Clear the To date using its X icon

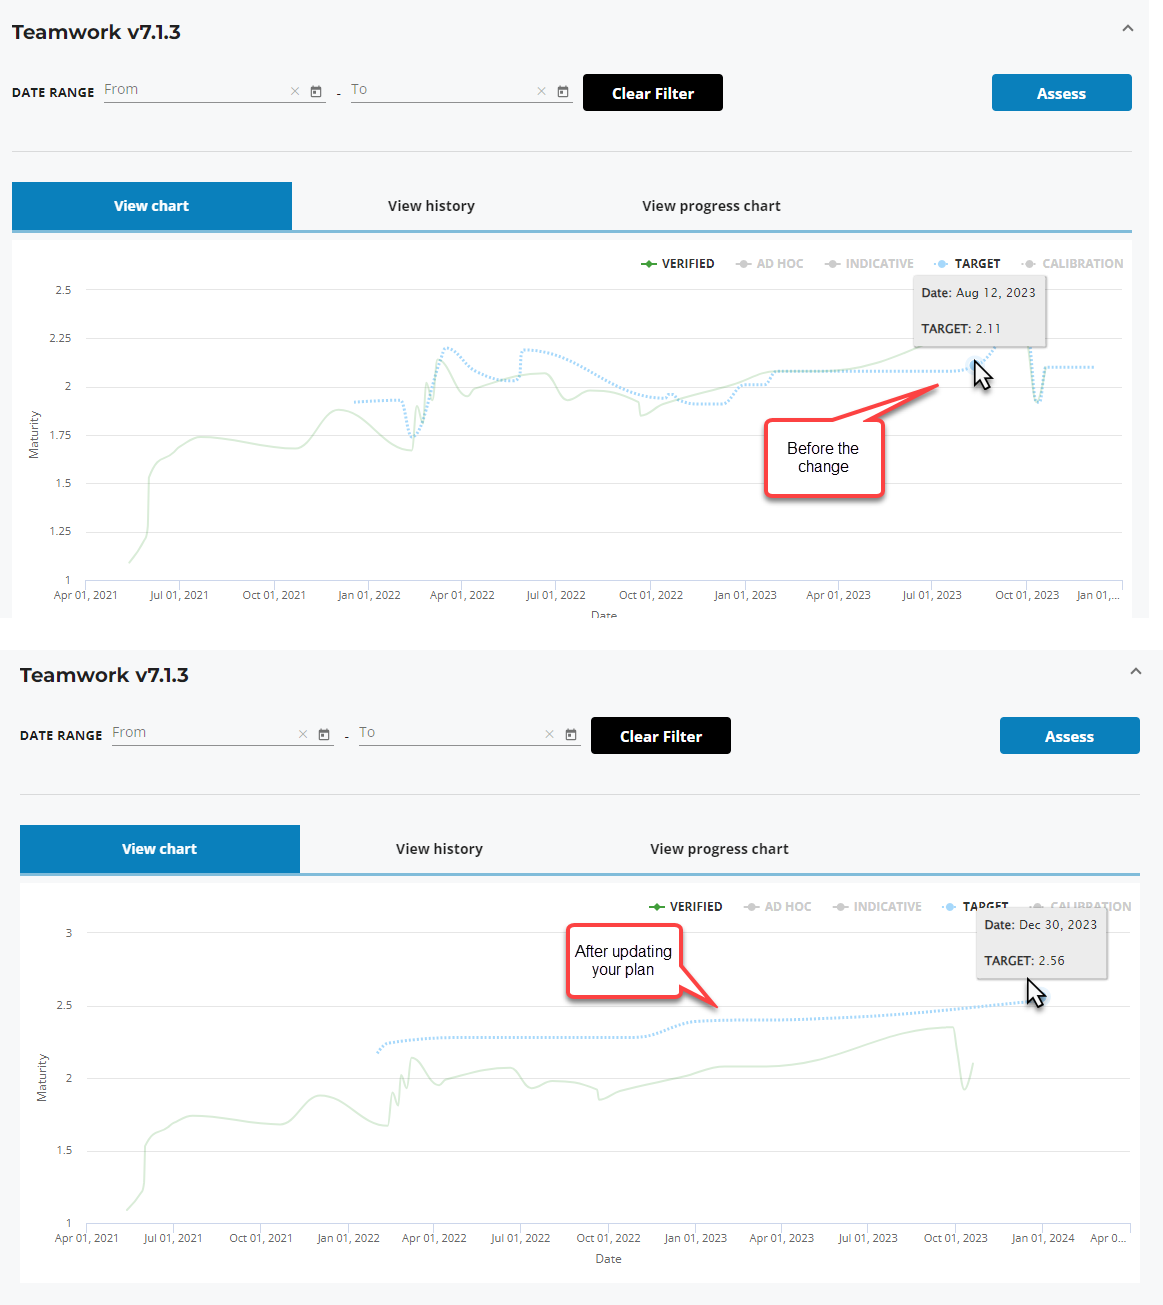pyautogui.click(x=541, y=91)
